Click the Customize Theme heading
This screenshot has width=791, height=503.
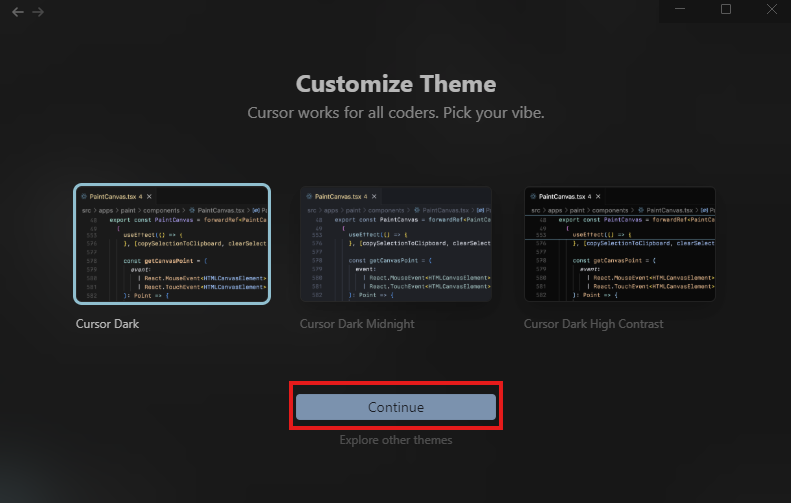click(396, 84)
